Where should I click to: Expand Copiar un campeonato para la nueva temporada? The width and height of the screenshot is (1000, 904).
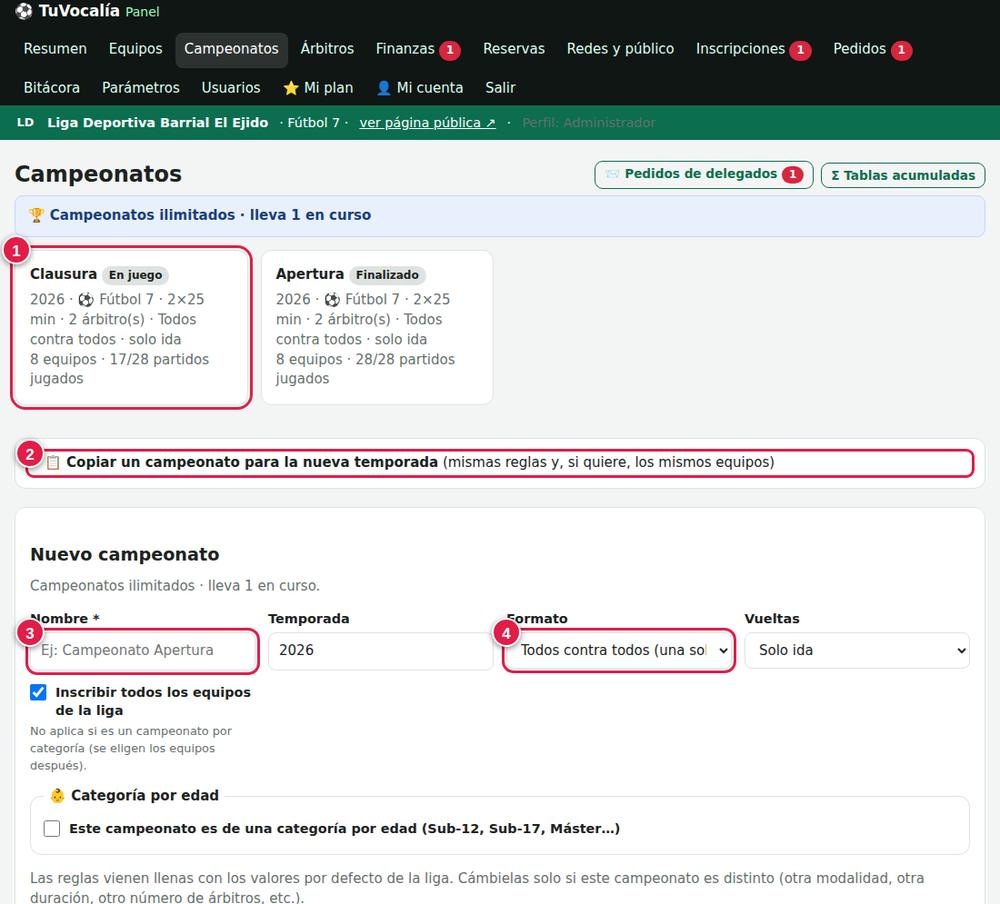point(499,463)
